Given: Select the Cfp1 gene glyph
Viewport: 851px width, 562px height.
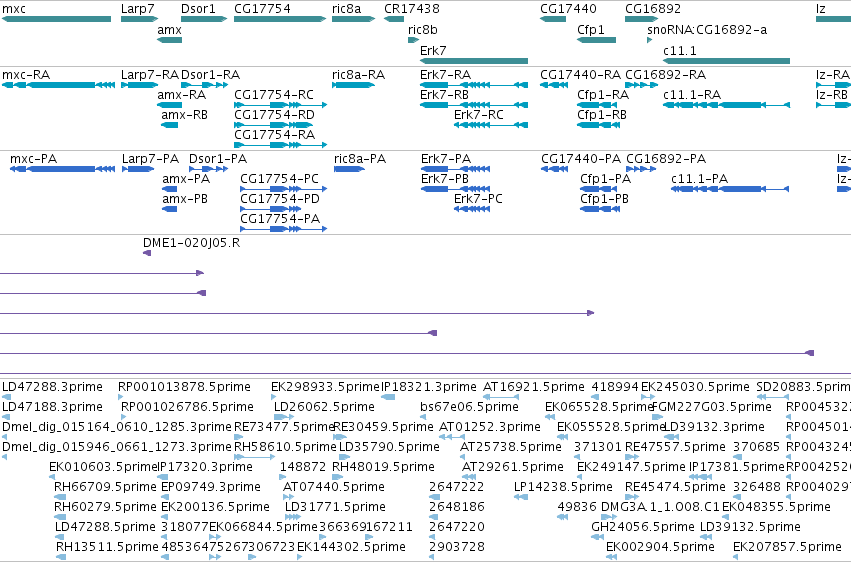Looking at the screenshot, I should (596, 40).
